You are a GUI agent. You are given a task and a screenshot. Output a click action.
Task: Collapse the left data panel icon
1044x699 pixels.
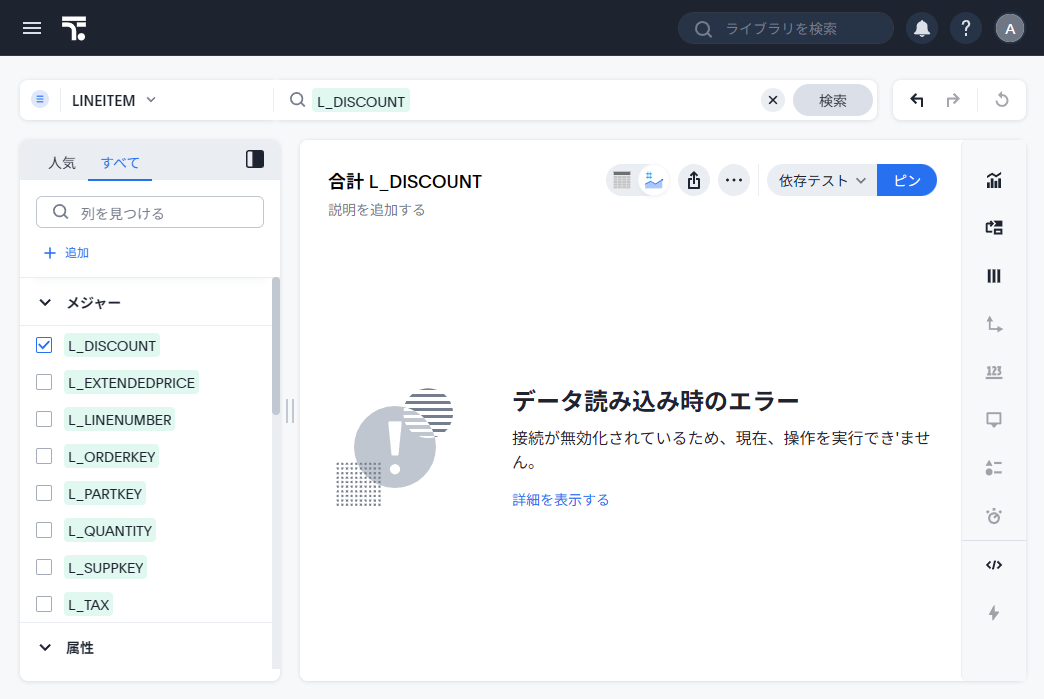[x=255, y=159]
